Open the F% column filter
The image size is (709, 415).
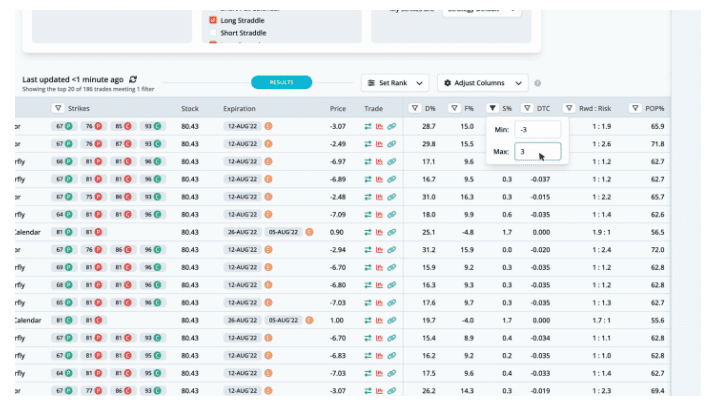[453, 108]
